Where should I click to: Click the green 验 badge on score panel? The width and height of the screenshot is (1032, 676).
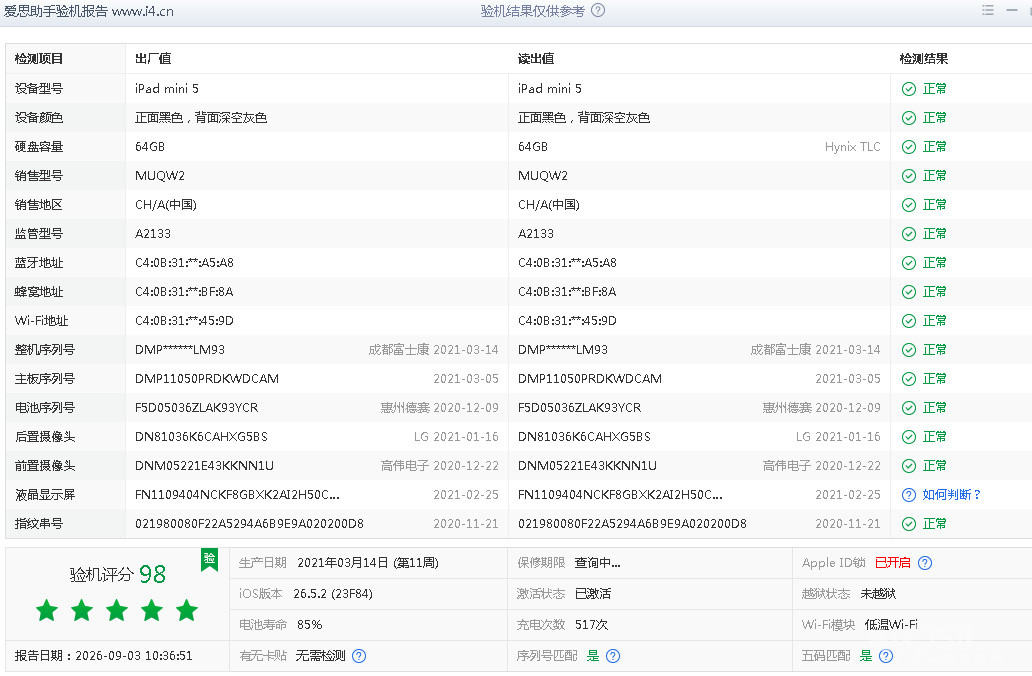pyautogui.click(x=209, y=559)
